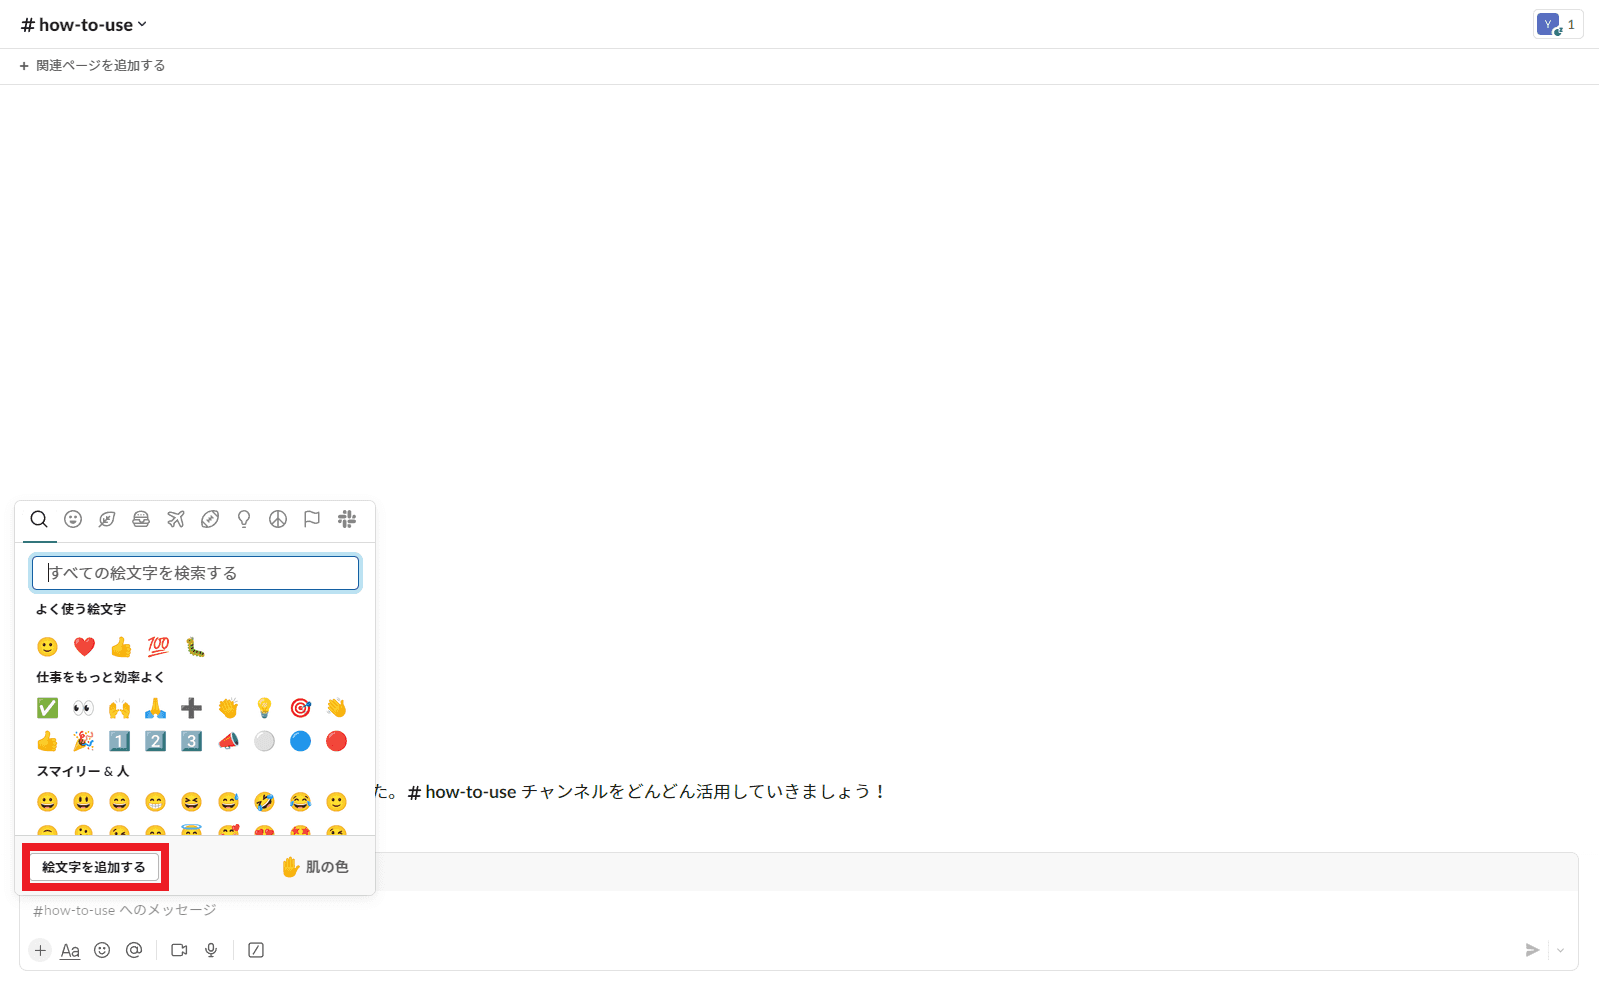Pick the blue circle emoji
The width and height of the screenshot is (1599, 995).
click(300, 741)
